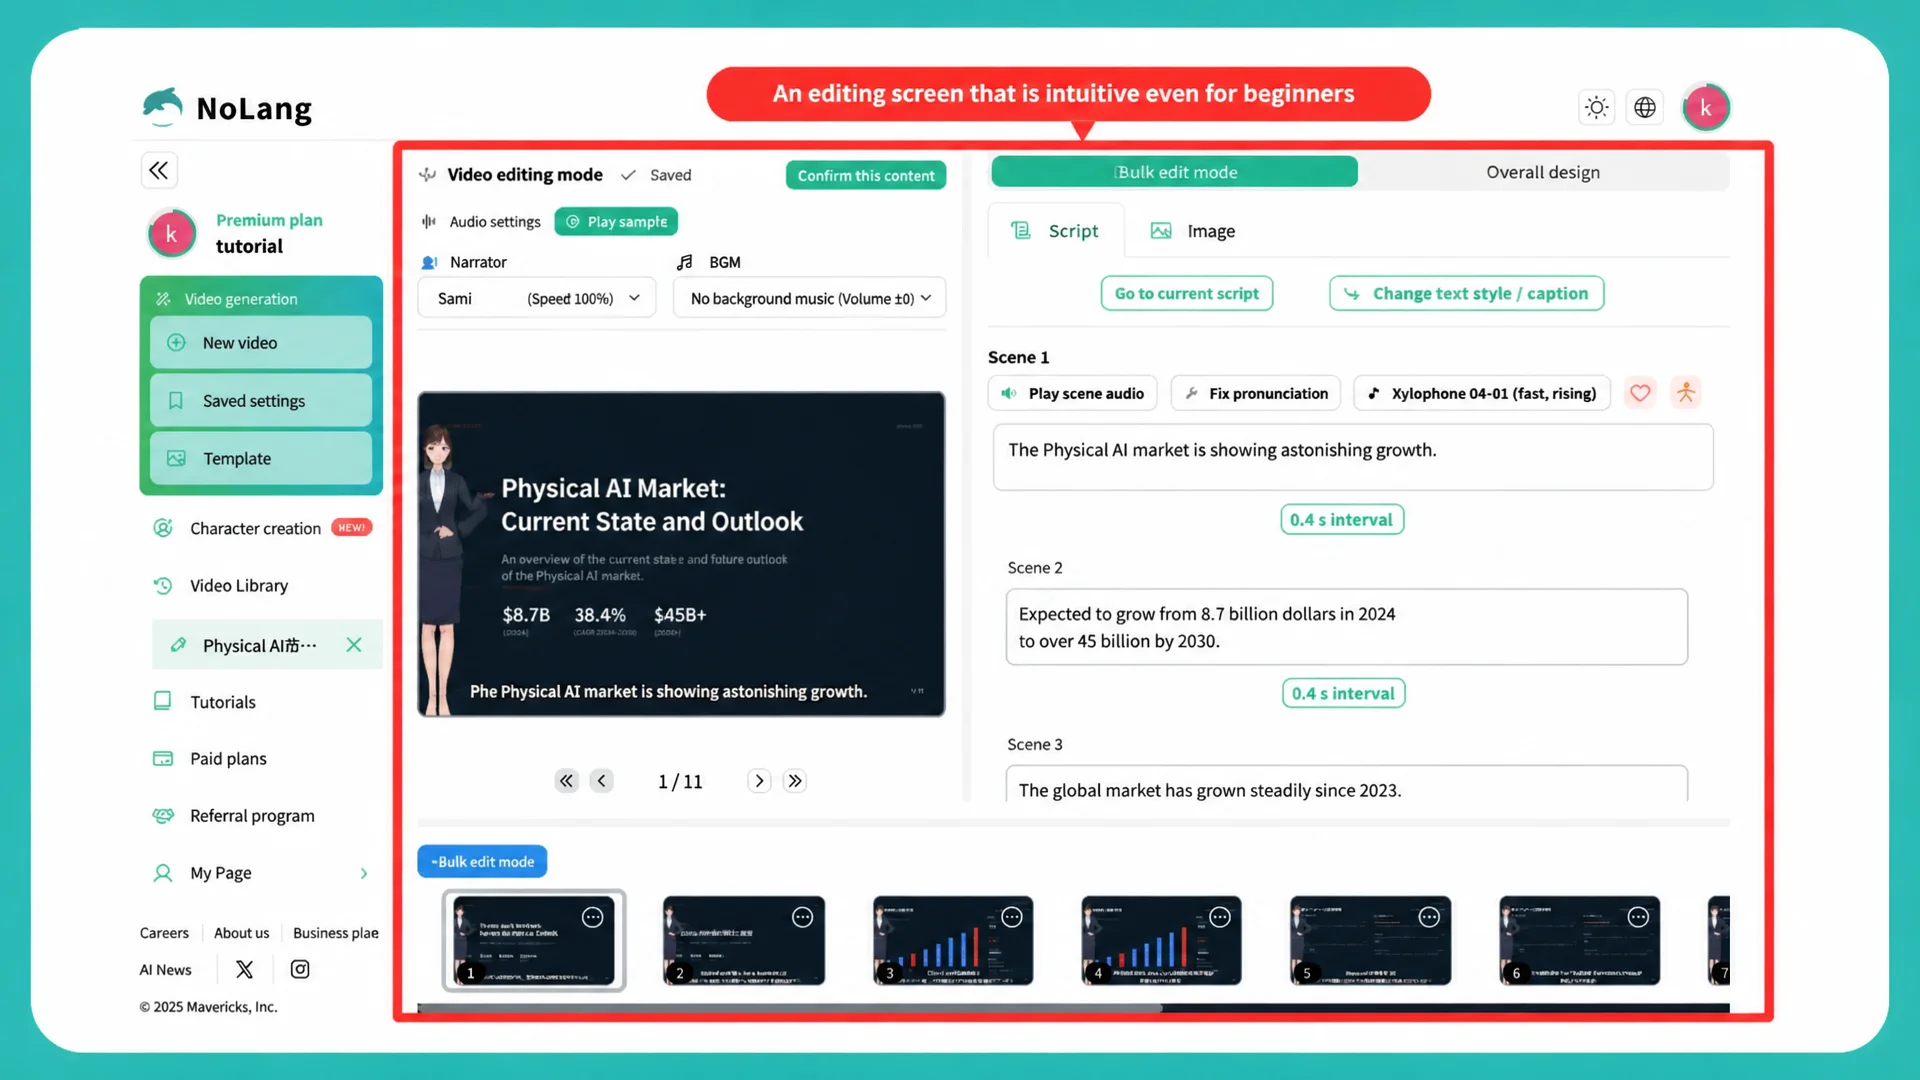
Task: Choose Xylophone 04-01 sound effect
Action: tap(1482, 394)
